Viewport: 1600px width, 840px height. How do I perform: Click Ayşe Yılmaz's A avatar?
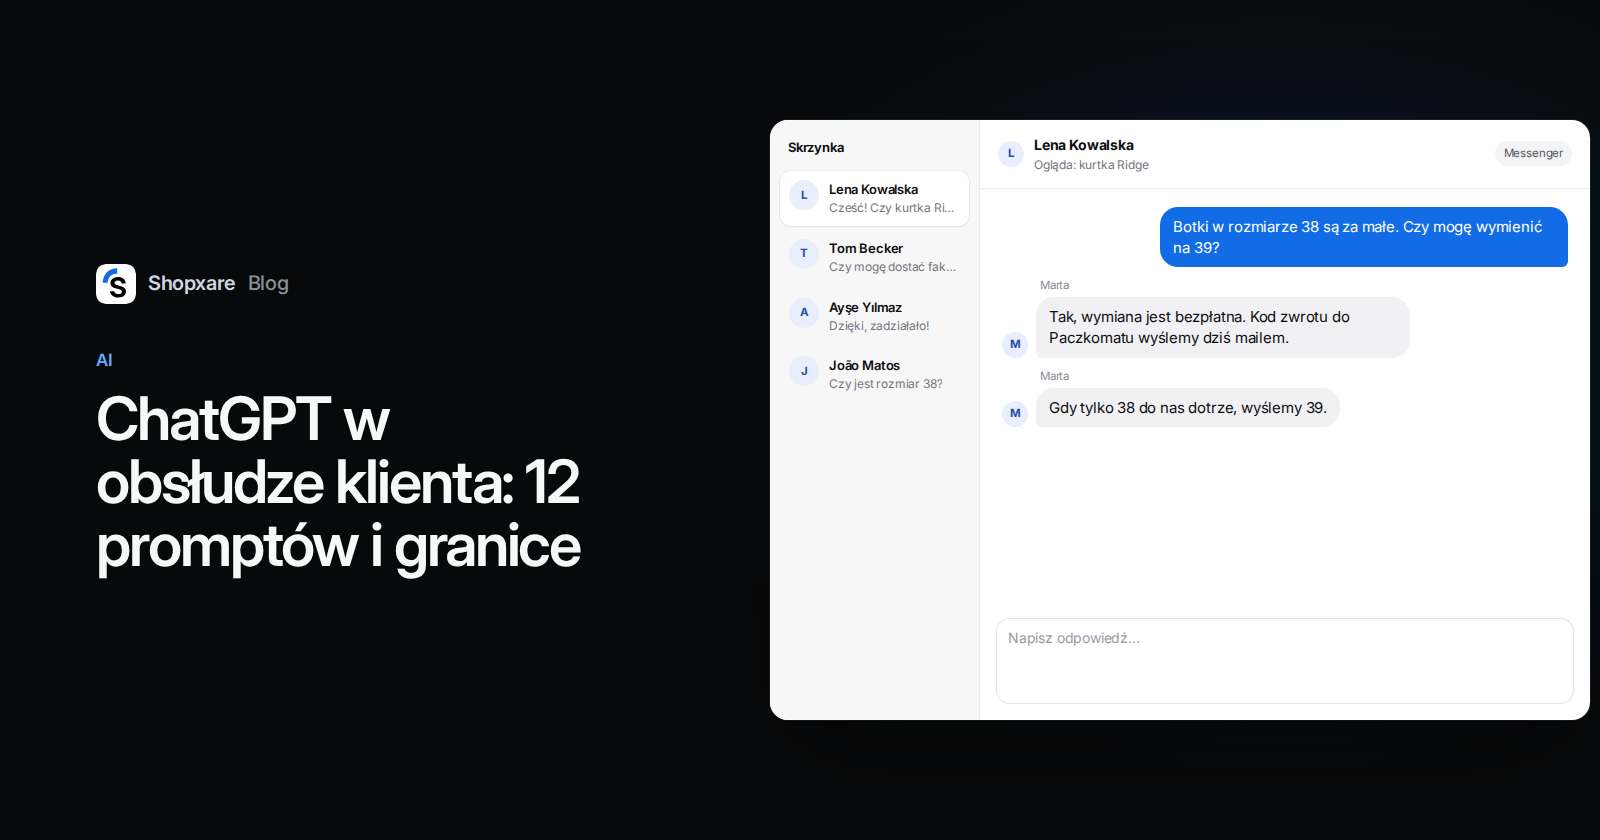804,313
